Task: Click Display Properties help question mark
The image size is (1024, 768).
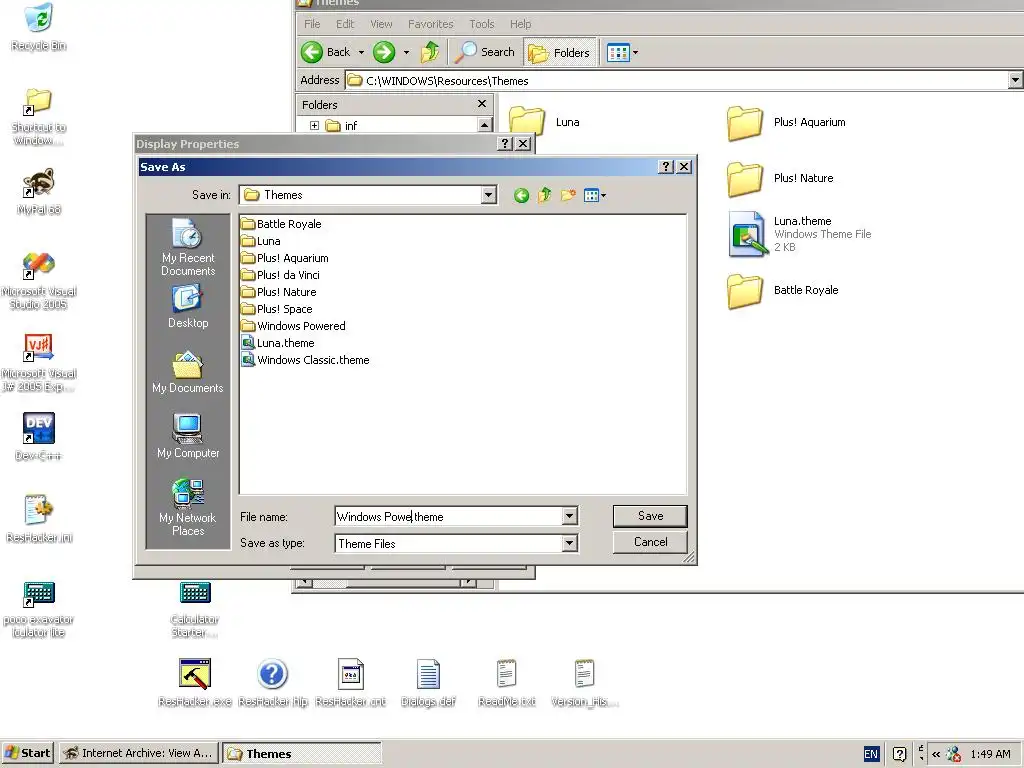Action: tap(505, 144)
